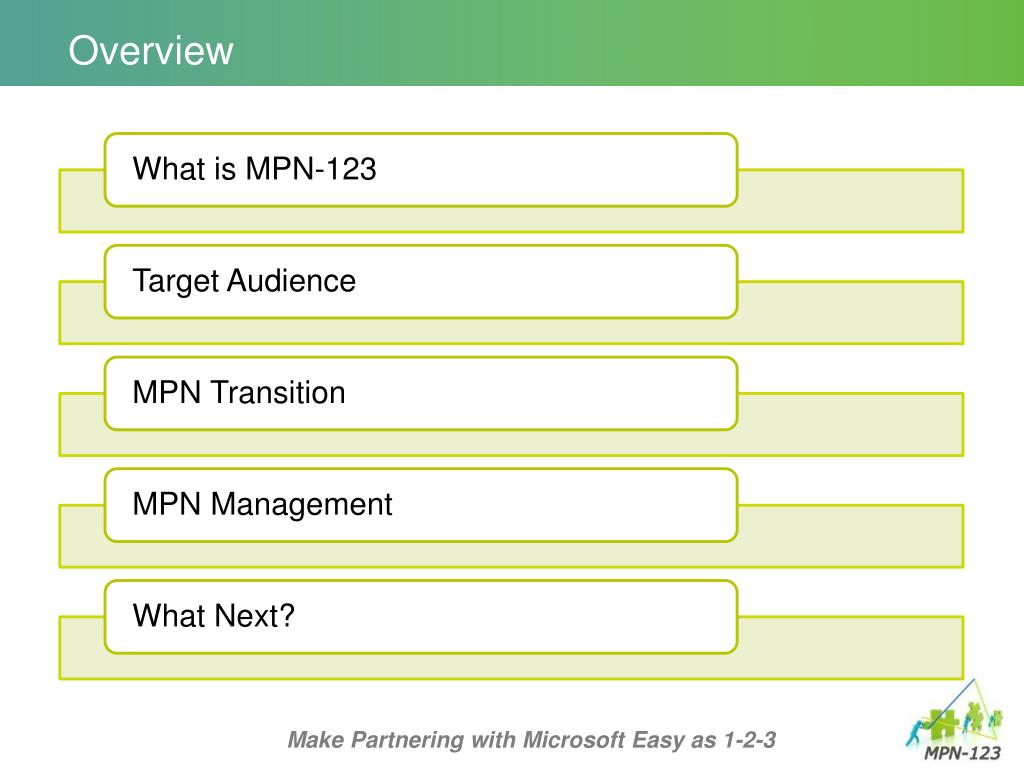1024x768 pixels.
Task: Click the pale green band behind 'What is MPN-123'
Action: (851, 200)
